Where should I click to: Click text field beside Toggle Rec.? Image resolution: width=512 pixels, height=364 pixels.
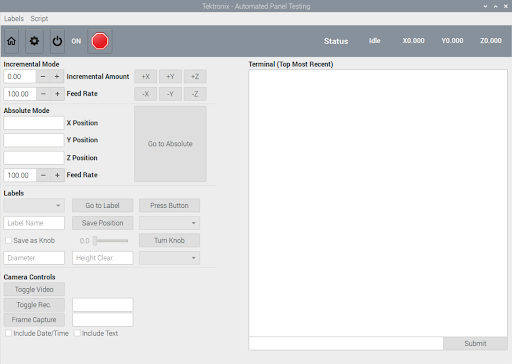102,305
